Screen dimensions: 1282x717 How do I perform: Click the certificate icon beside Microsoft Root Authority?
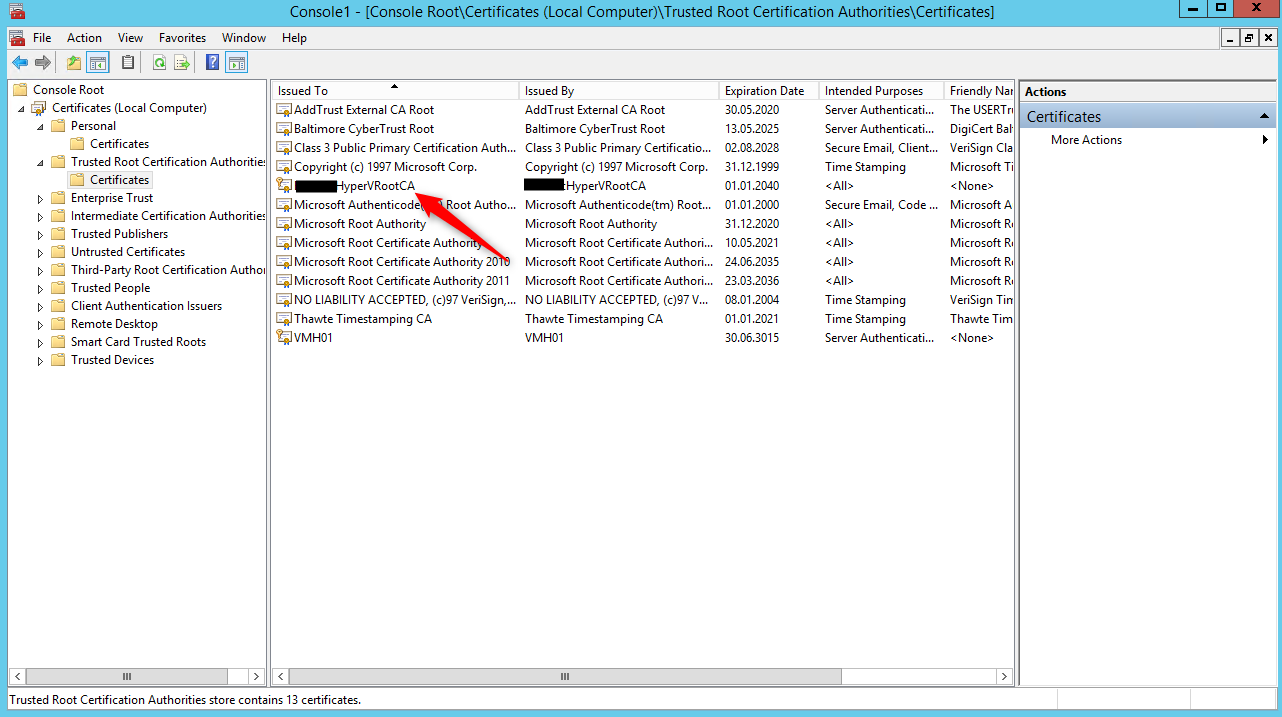point(284,224)
